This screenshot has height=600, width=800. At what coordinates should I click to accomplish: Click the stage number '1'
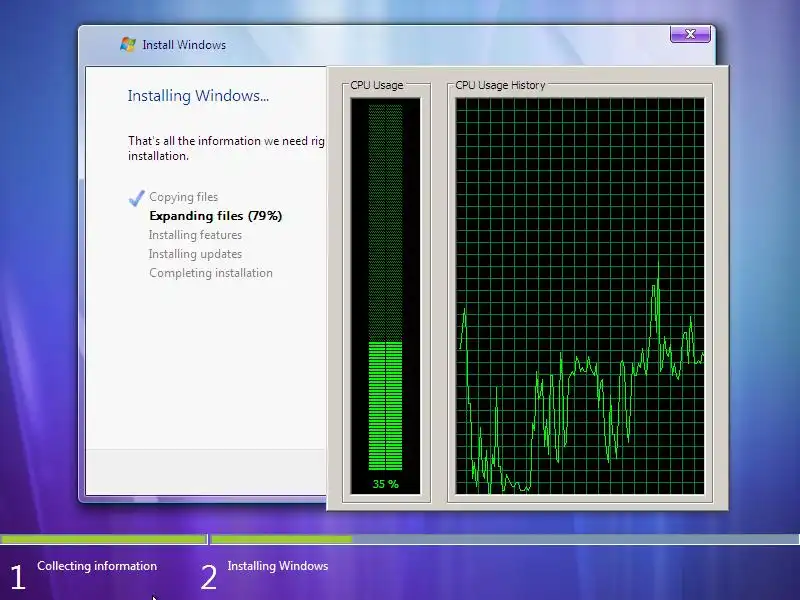click(18, 577)
